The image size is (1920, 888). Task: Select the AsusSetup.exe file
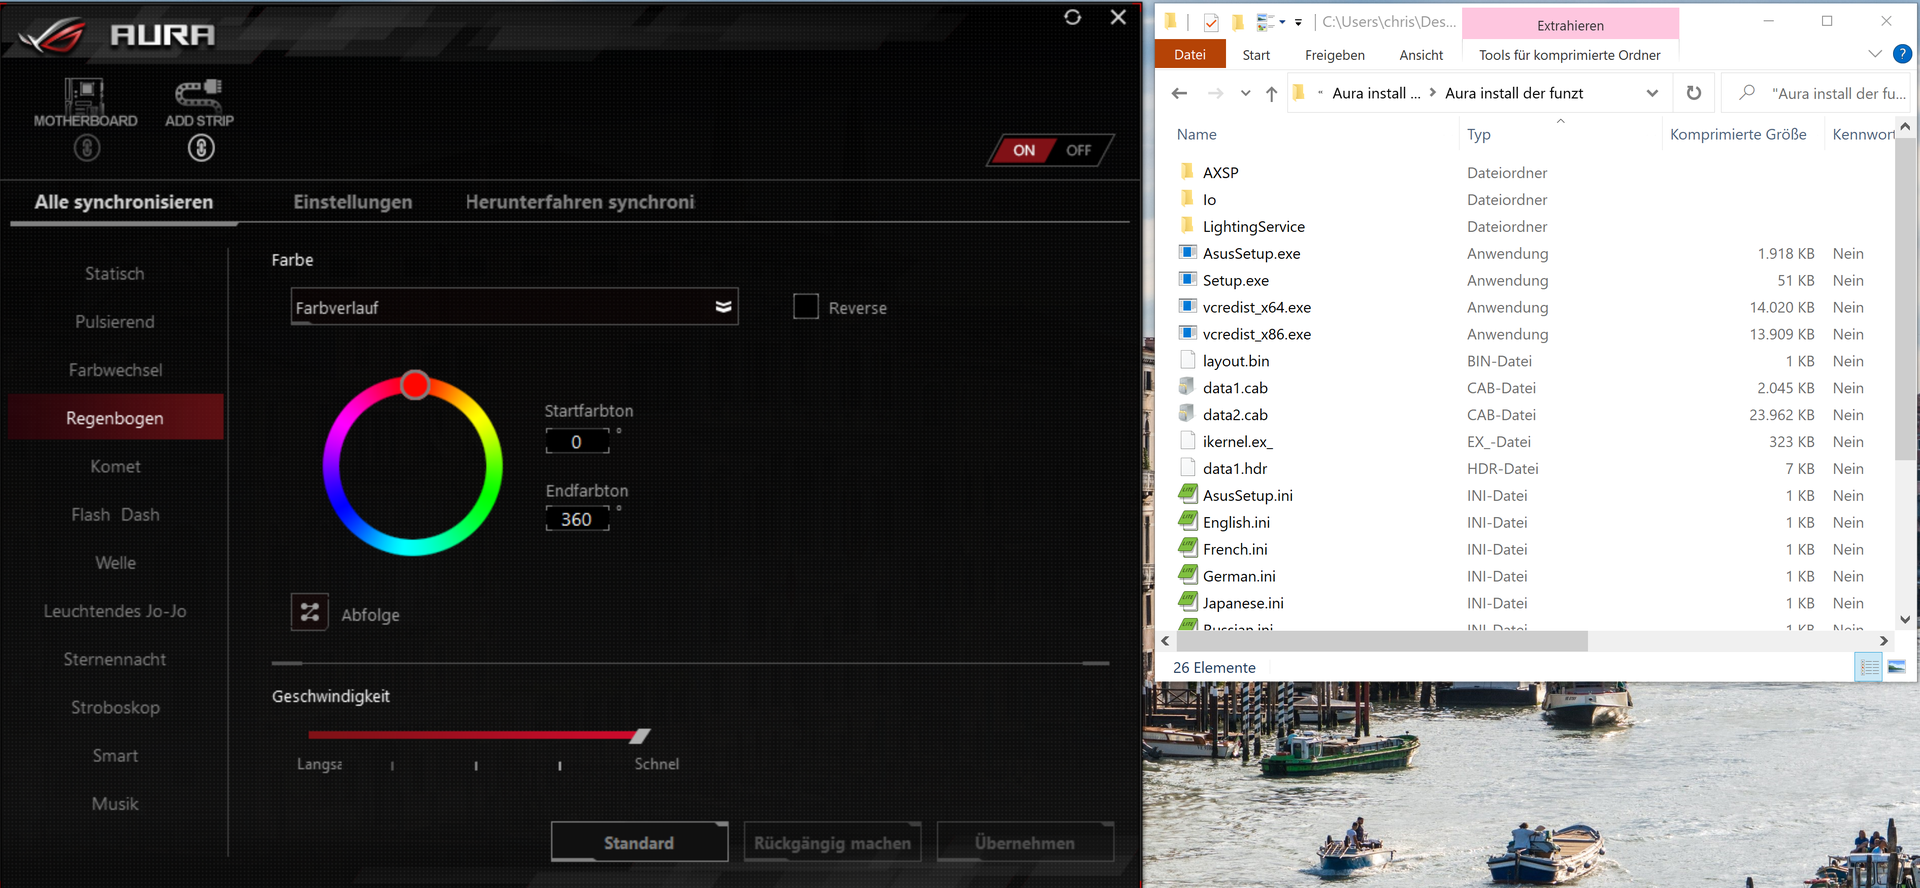(x=1251, y=254)
